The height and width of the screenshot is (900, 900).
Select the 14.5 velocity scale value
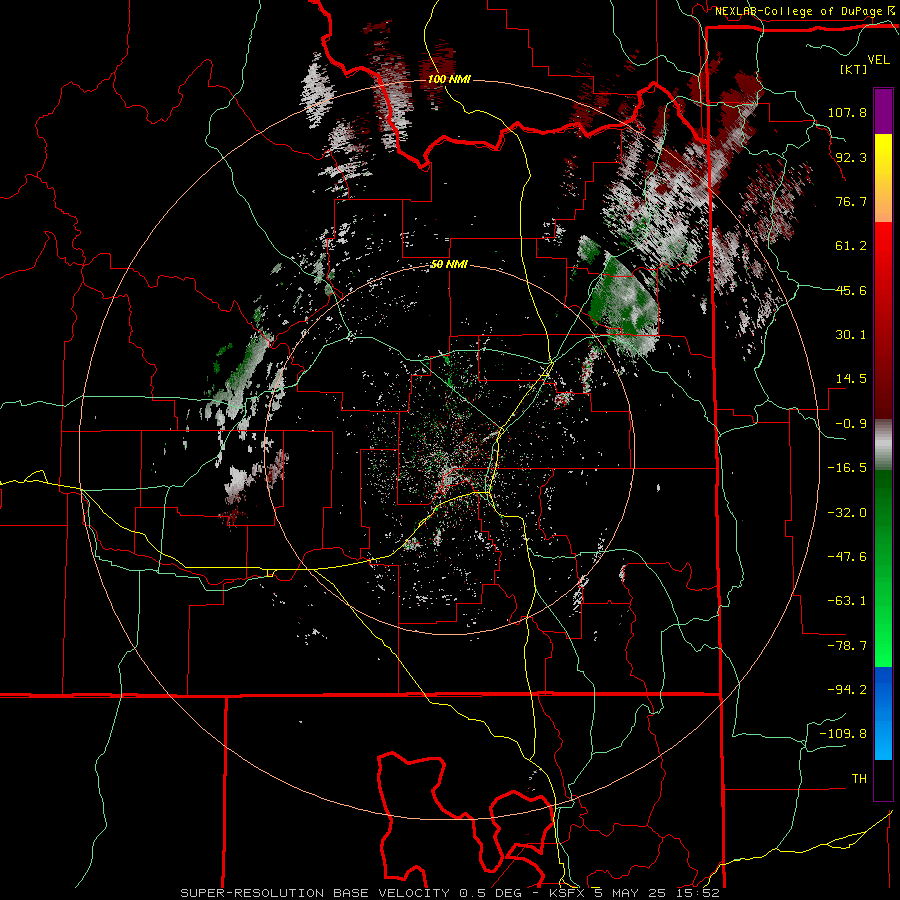[851, 379]
